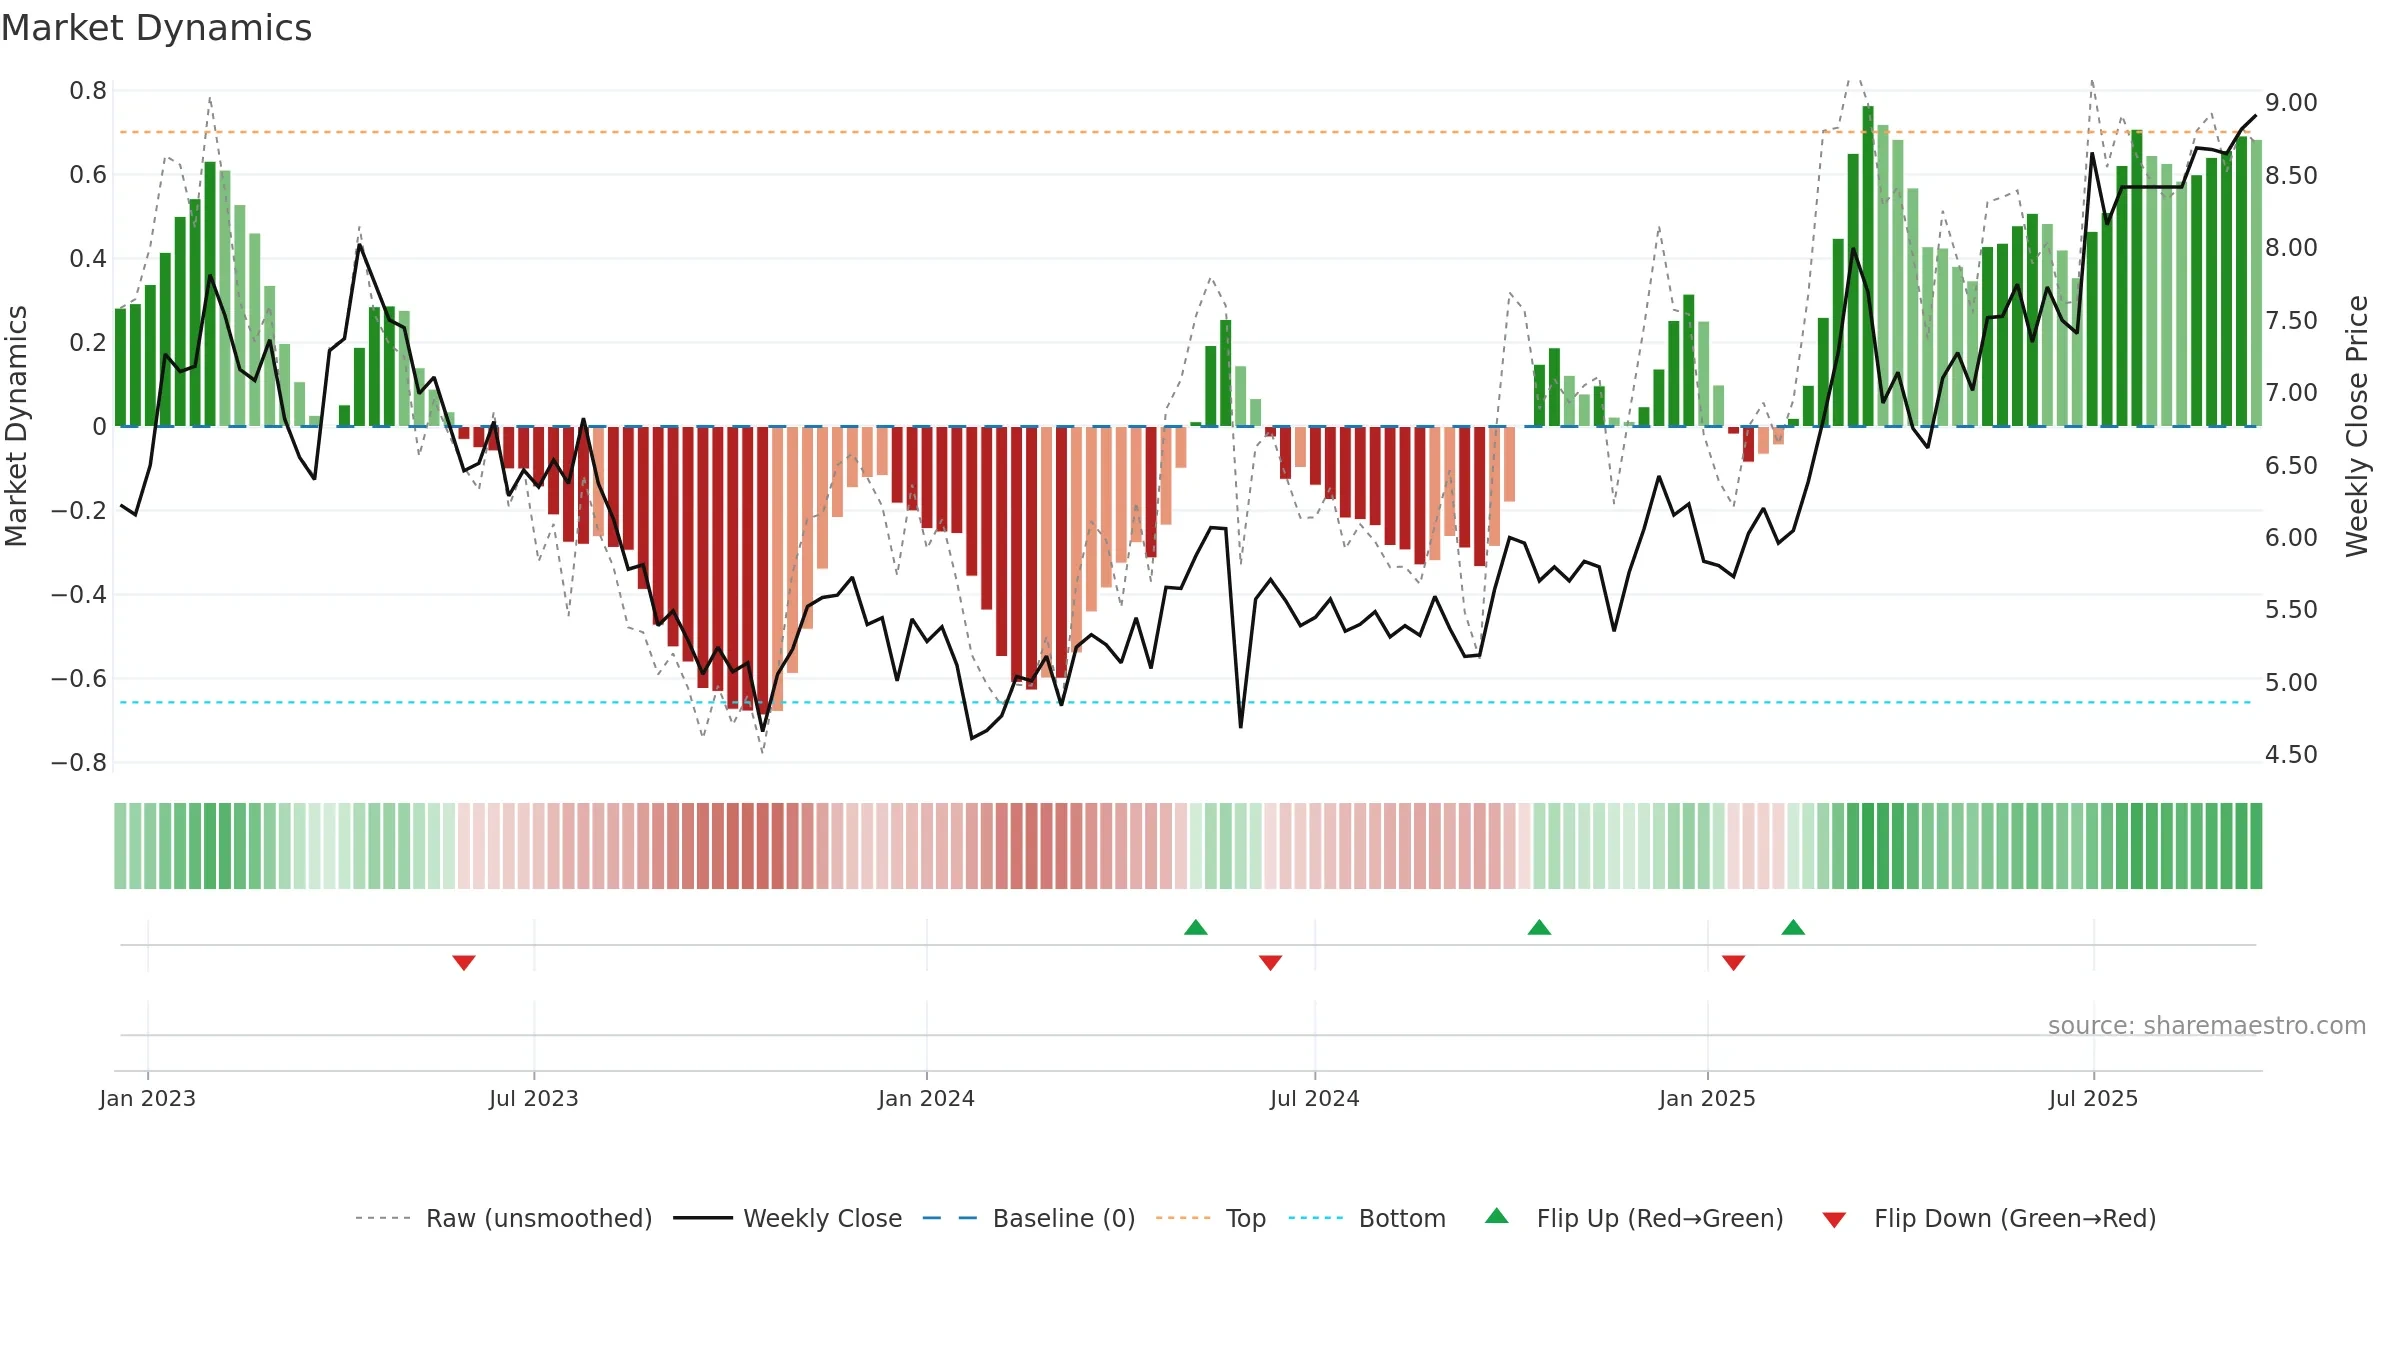This screenshot has height=1350, width=2400.
Task: Click the Jan 2025 x-axis label
Action: (x=1708, y=1098)
